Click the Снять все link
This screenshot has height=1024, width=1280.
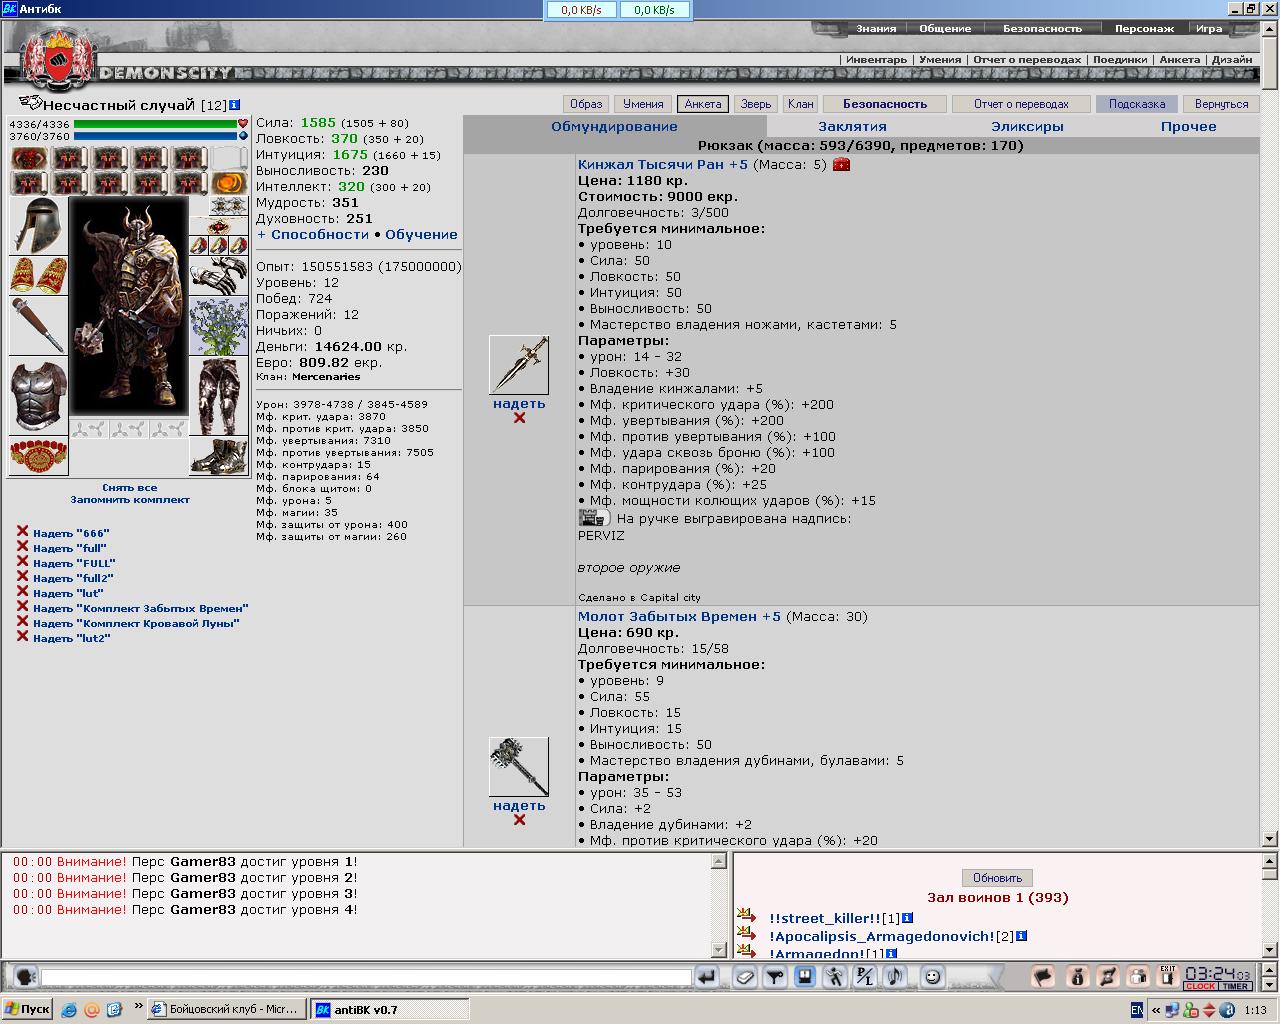(130, 487)
